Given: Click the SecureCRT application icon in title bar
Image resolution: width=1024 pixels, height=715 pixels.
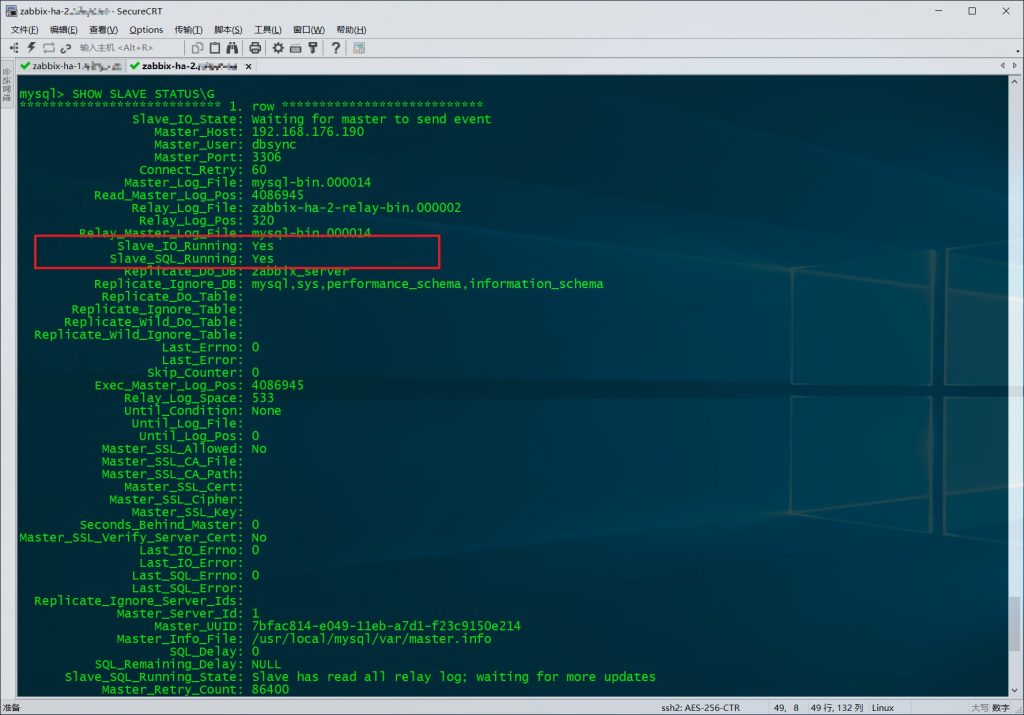Looking at the screenshot, I should 10,11.
